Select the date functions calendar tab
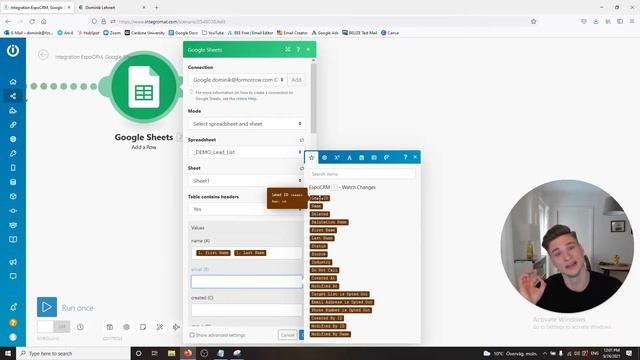The image size is (640, 360). click(x=362, y=158)
